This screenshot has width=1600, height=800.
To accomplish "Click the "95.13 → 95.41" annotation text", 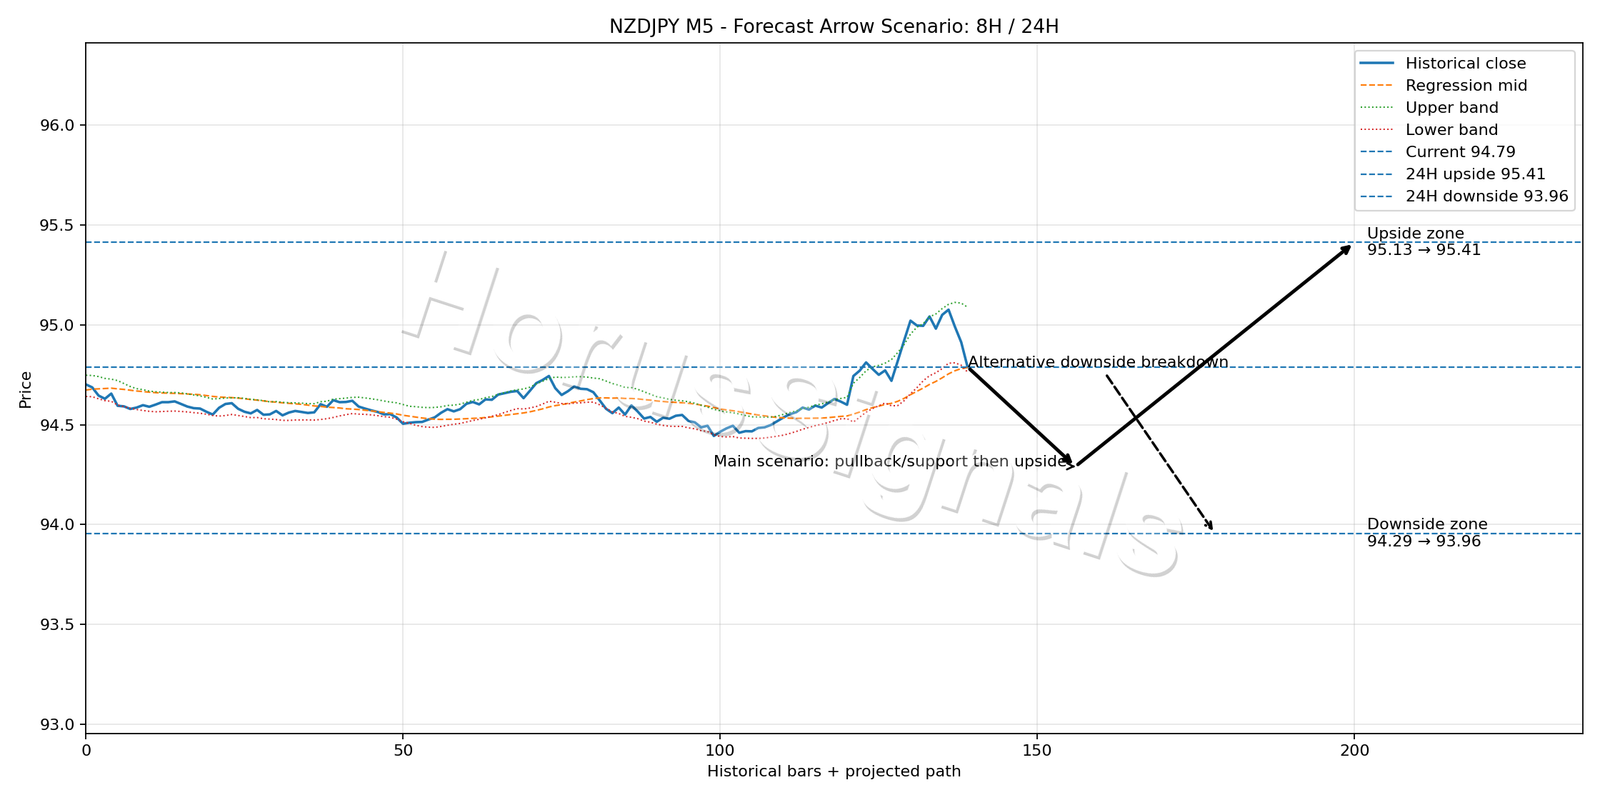I will (1423, 250).
